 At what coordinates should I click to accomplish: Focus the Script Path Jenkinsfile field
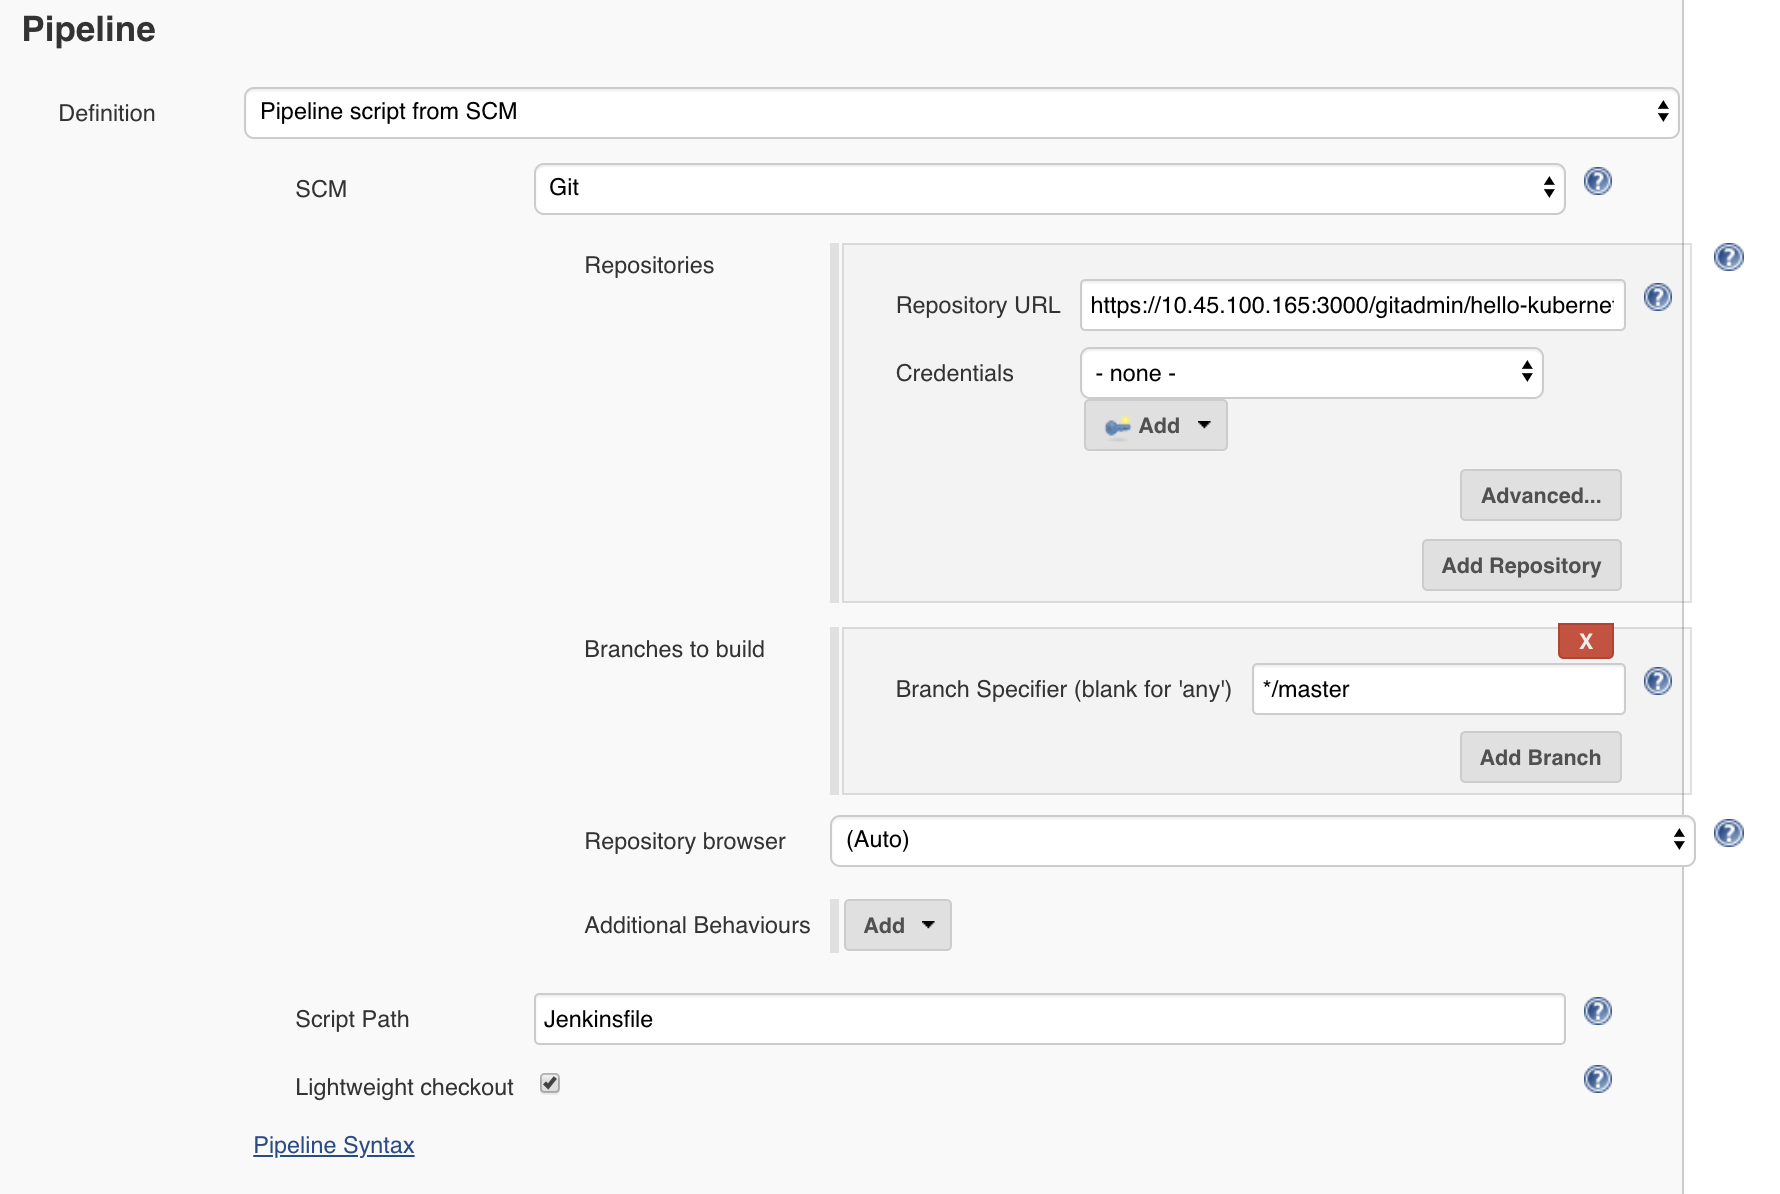1049,1019
